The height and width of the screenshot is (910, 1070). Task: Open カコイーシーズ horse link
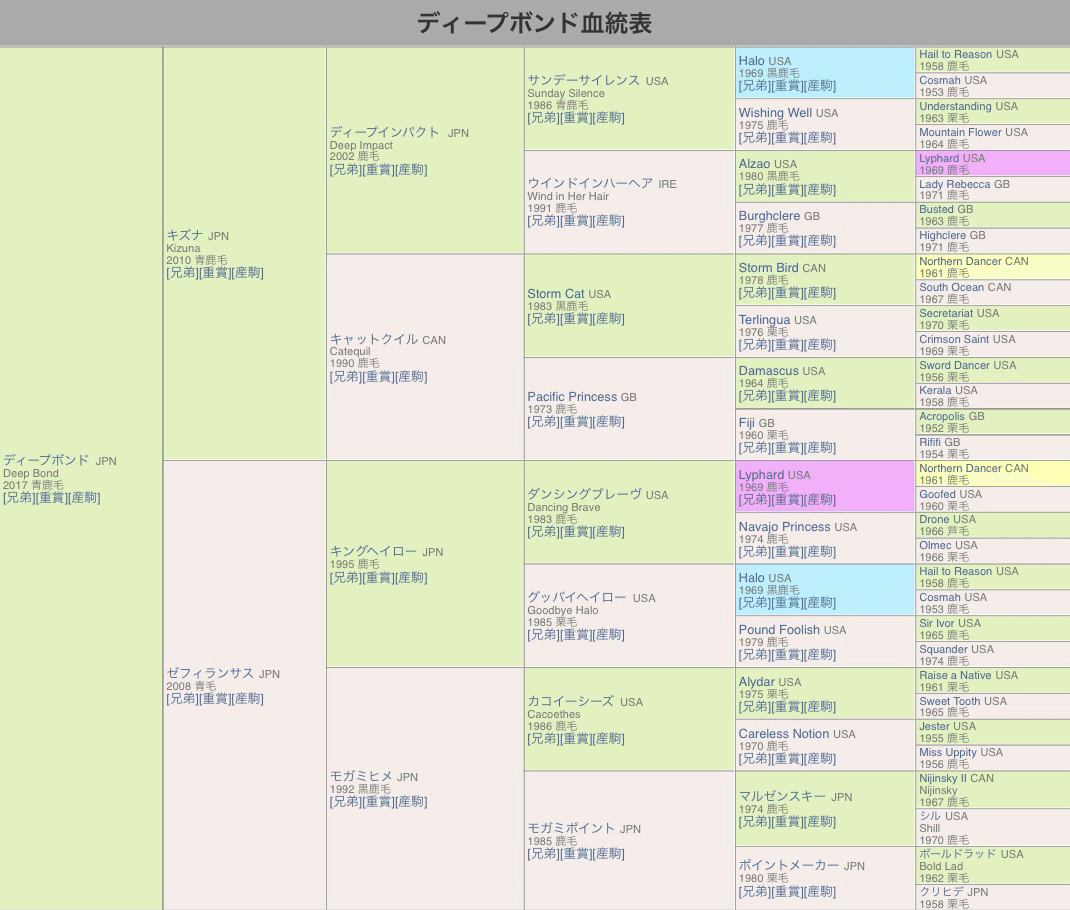pyautogui.click(x=570, y=701)
